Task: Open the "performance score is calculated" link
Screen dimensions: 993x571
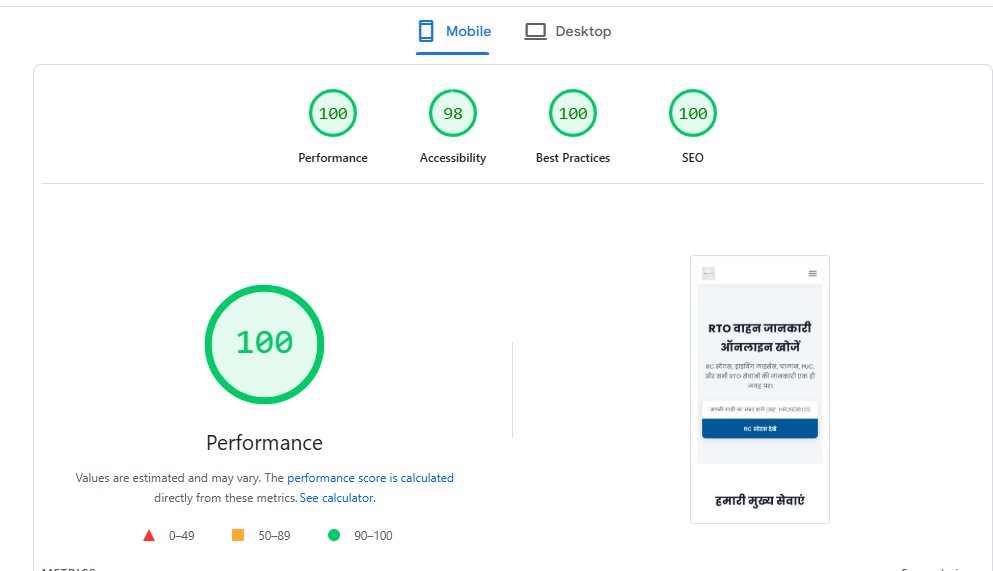Action: pos(370,478)
